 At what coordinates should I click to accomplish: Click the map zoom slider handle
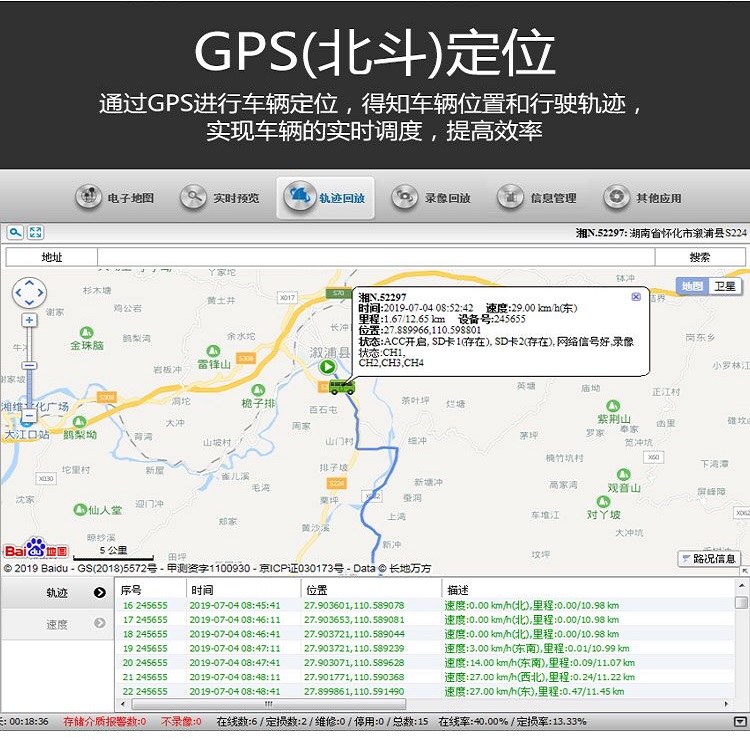coord(29,367)
